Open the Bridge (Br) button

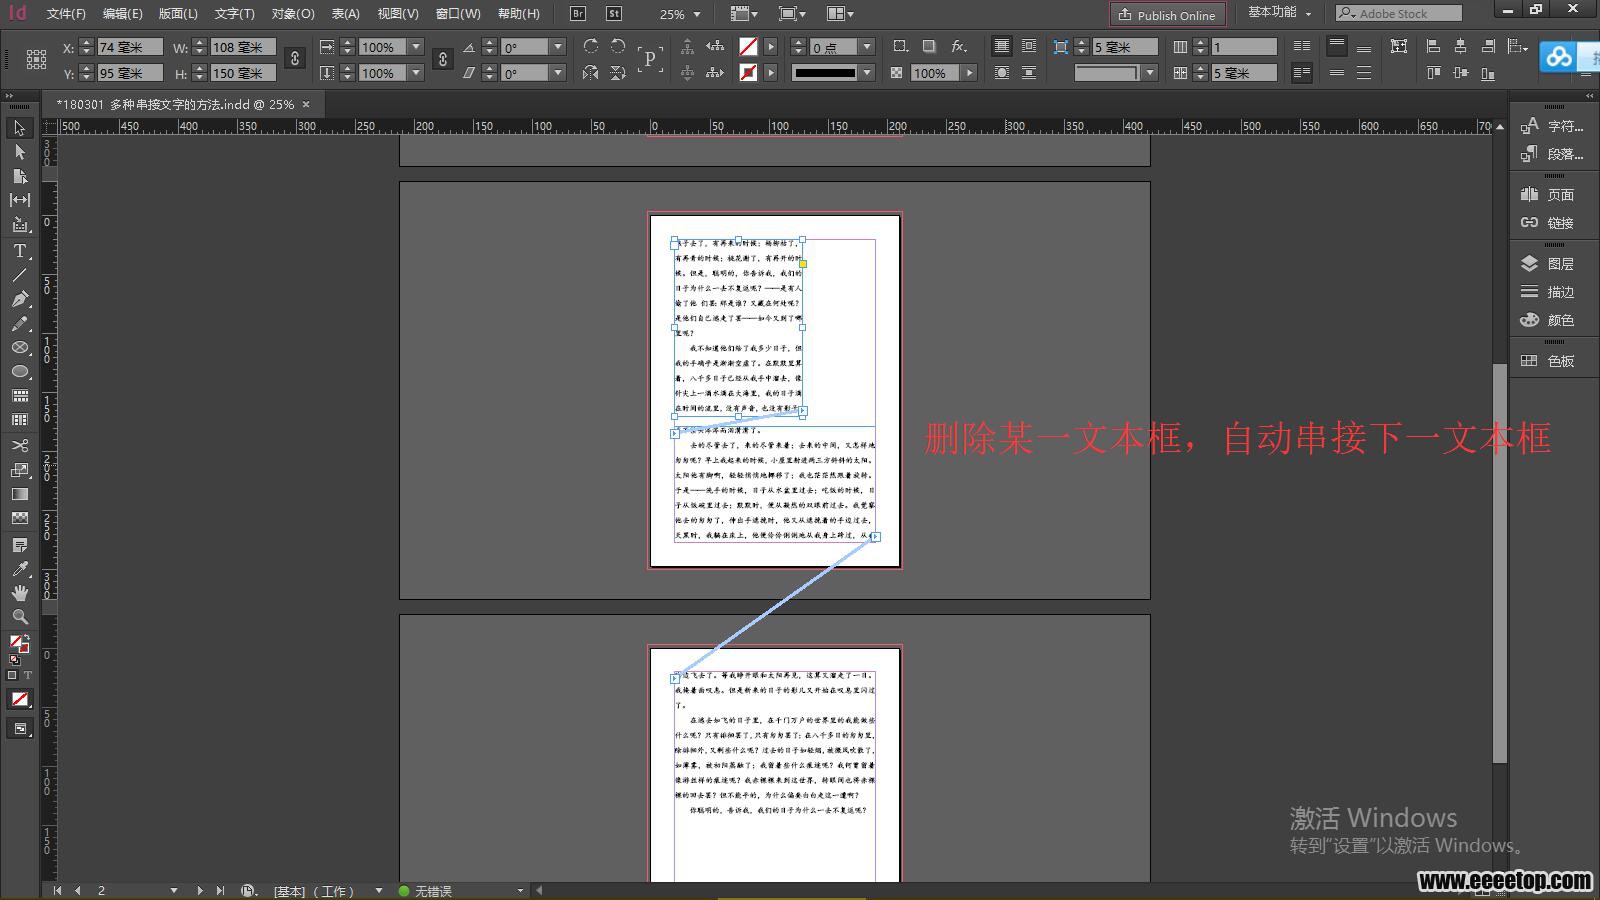click(578, 14)
